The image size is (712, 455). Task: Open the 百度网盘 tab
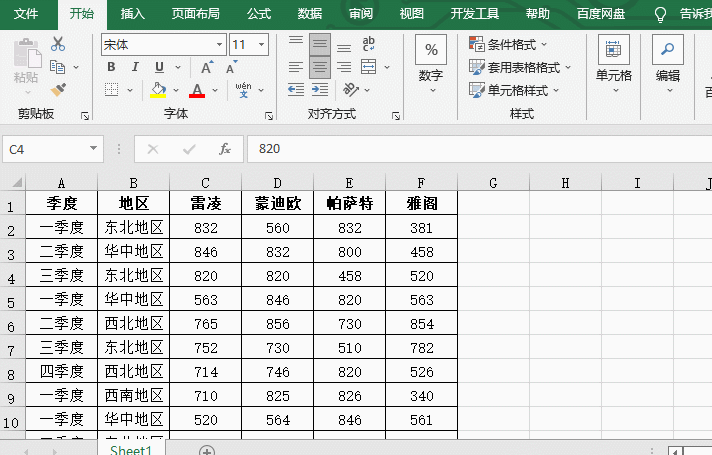point(601,14)
